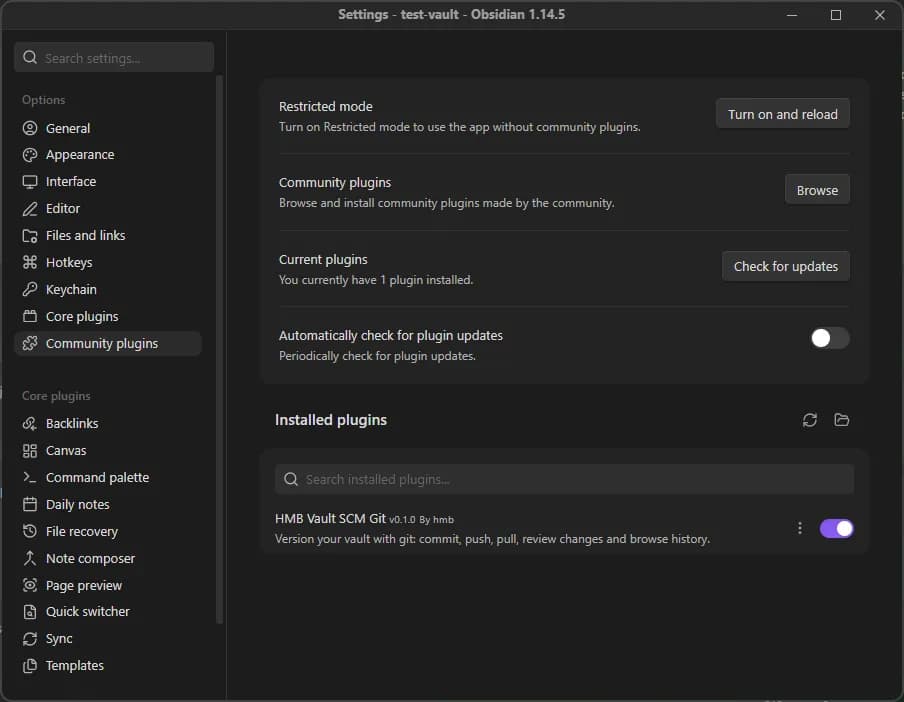Click the sidebar vertical scrollbar
Image resolution: width=904 pixels, height=702 pixels.
click(219, 349)
